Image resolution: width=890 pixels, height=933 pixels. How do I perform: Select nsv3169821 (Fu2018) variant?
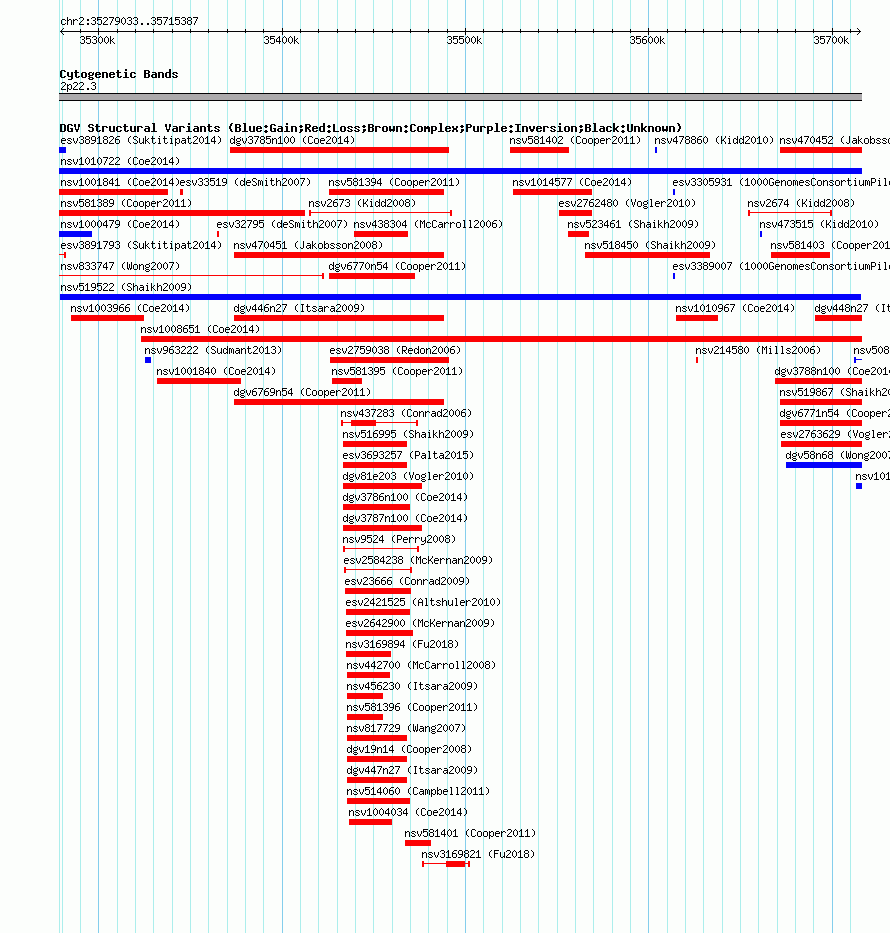478,854
